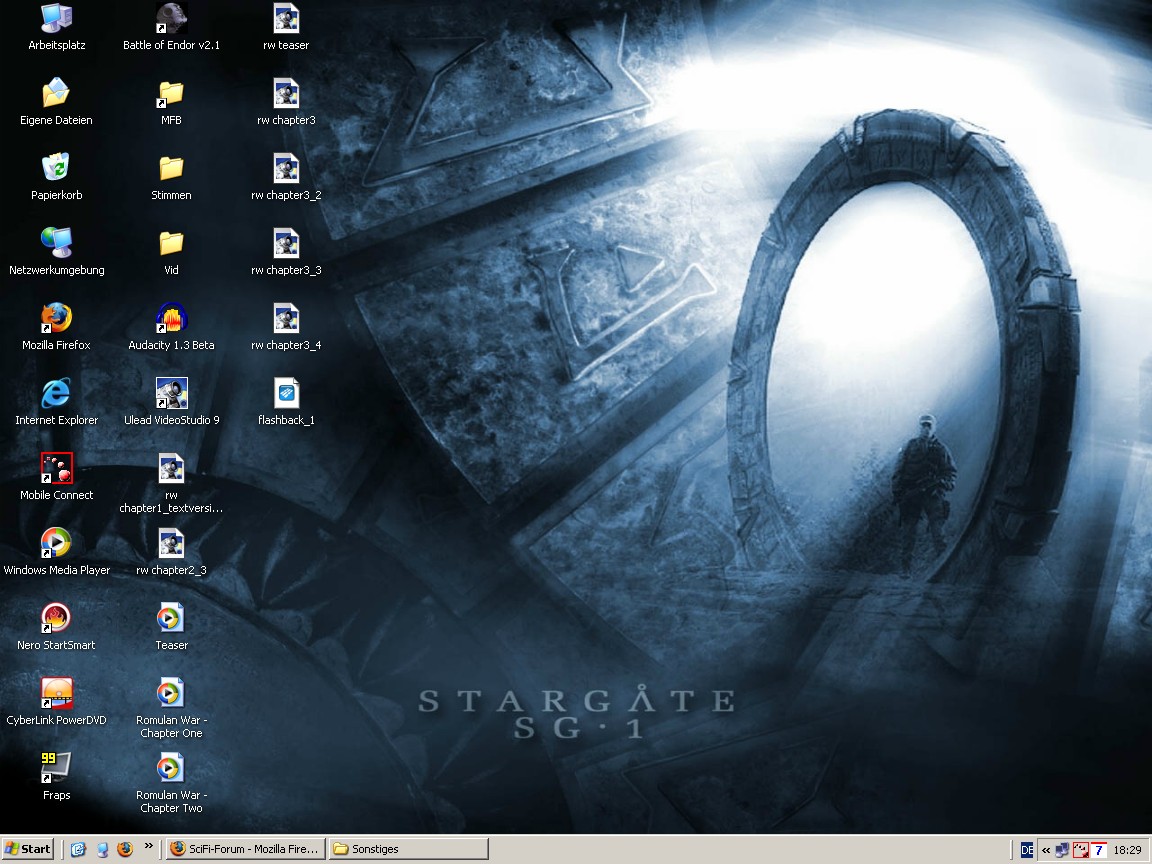
Task: Select the Mobile Connect icon
Action: [x=56, y=469]
